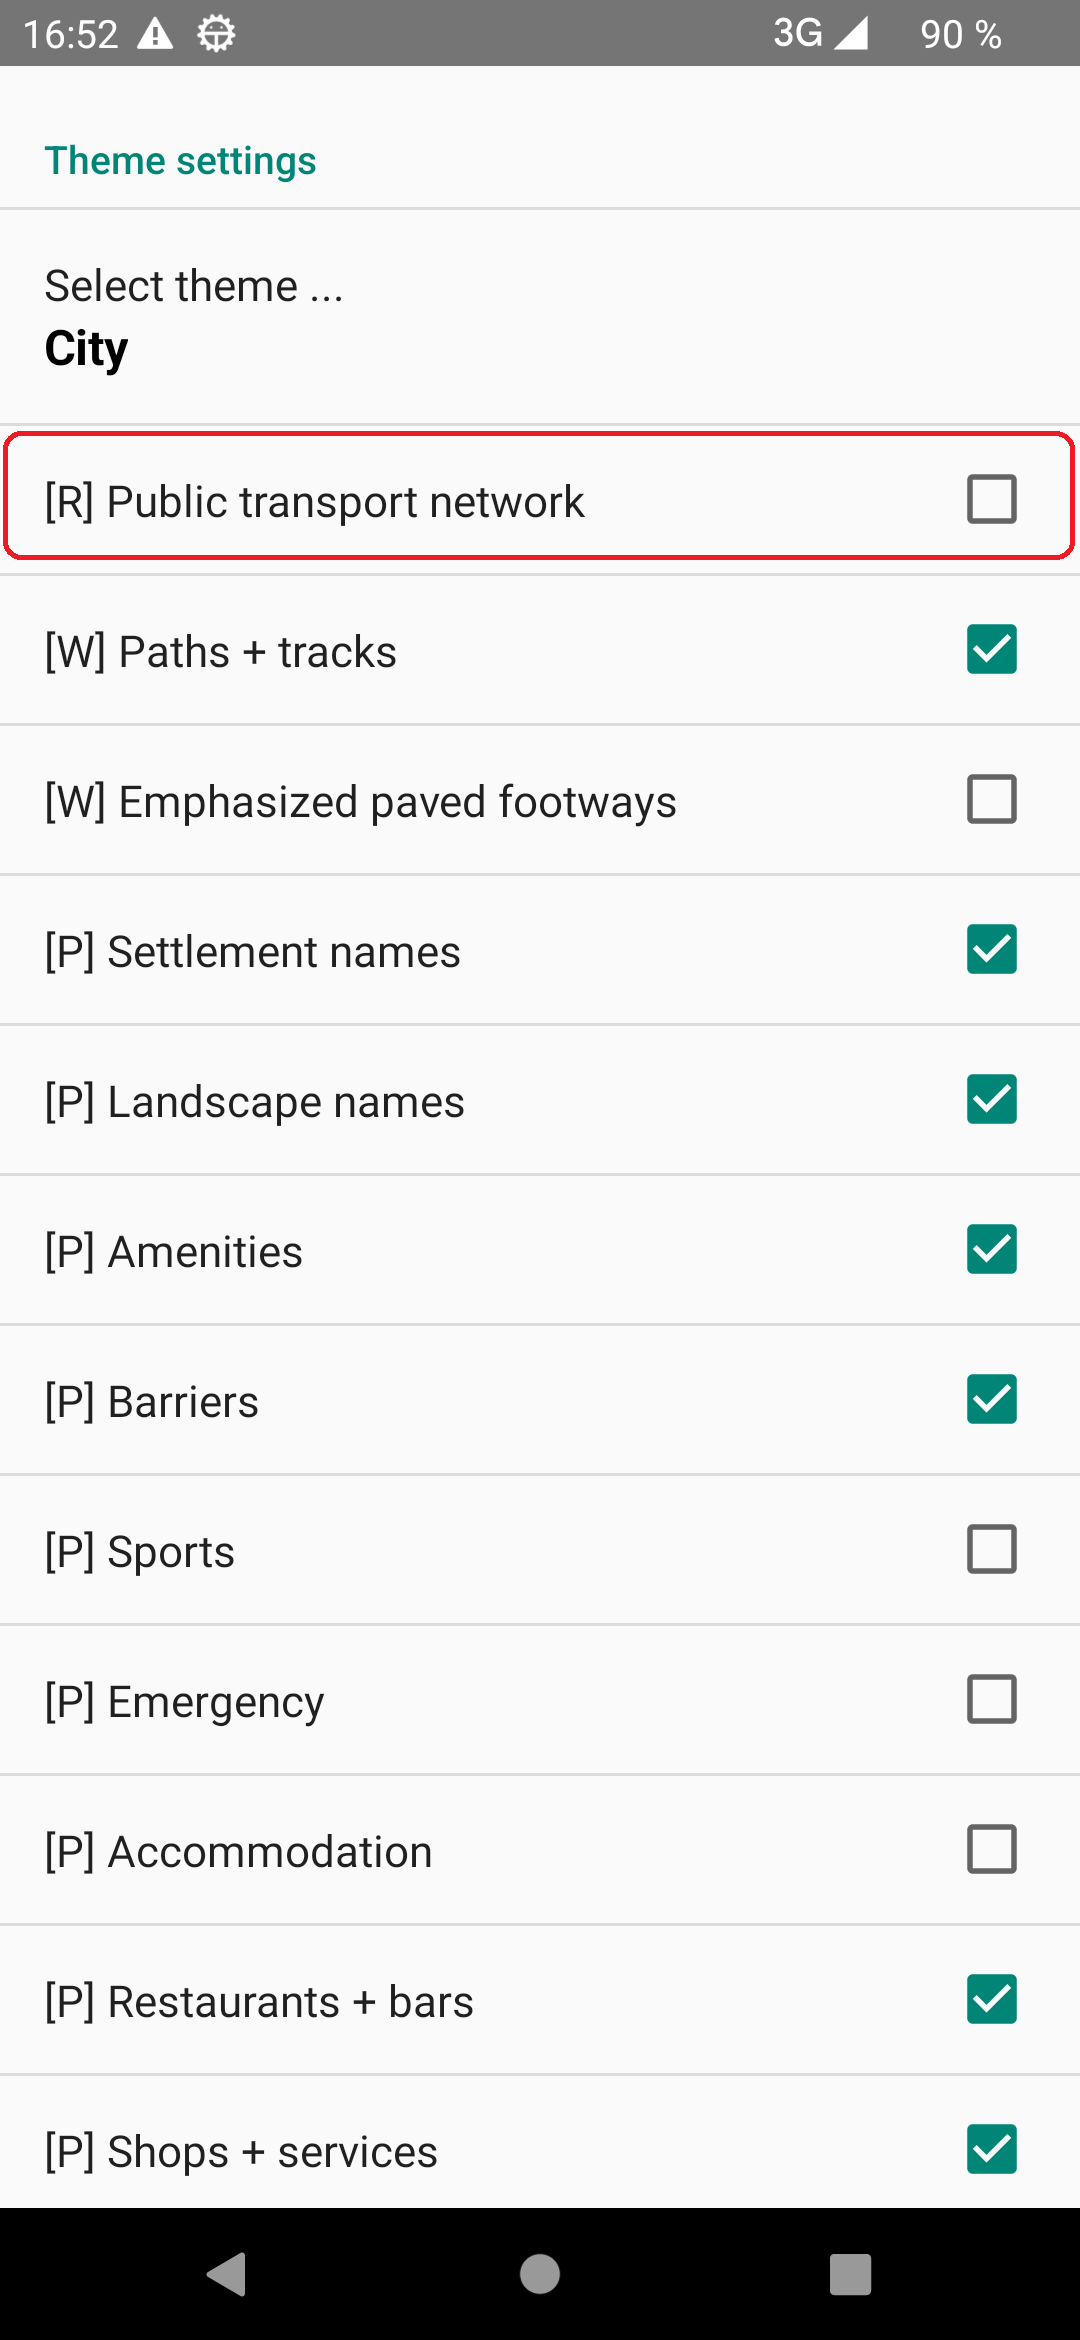Open recent apps with square button

[850, 2274]
